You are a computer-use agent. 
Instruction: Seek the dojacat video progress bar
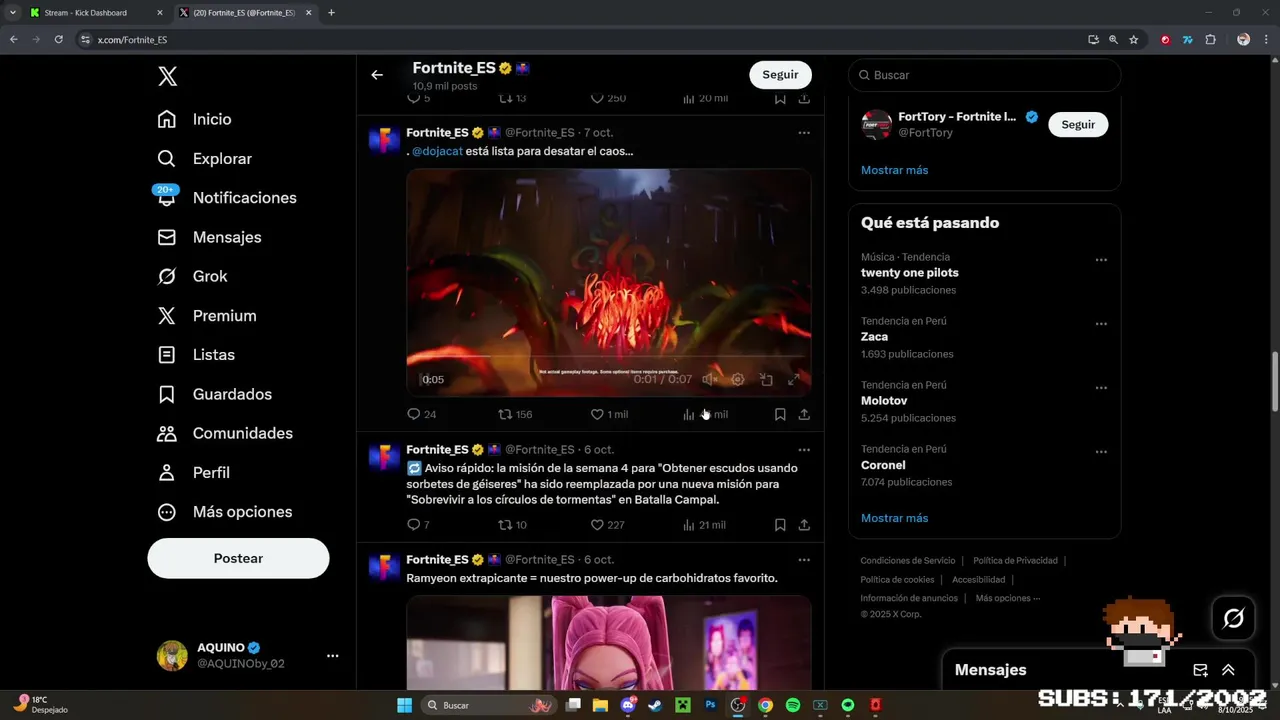coord(609,357)
